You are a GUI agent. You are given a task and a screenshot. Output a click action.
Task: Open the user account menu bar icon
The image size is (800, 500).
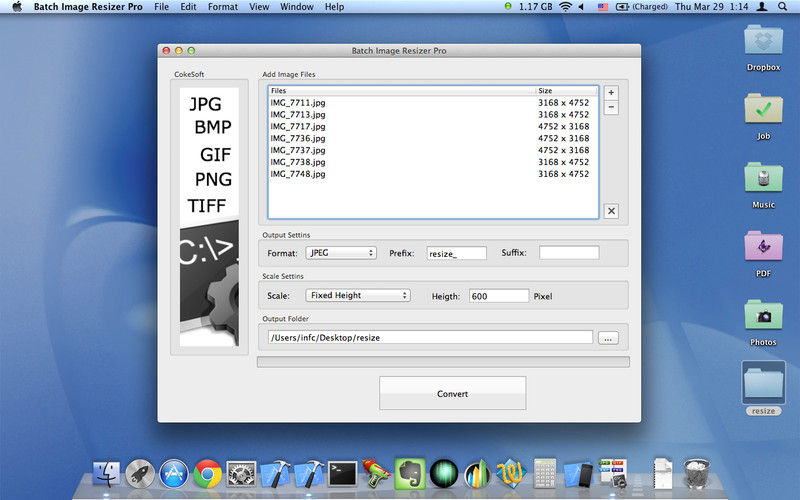click(762, 7)
